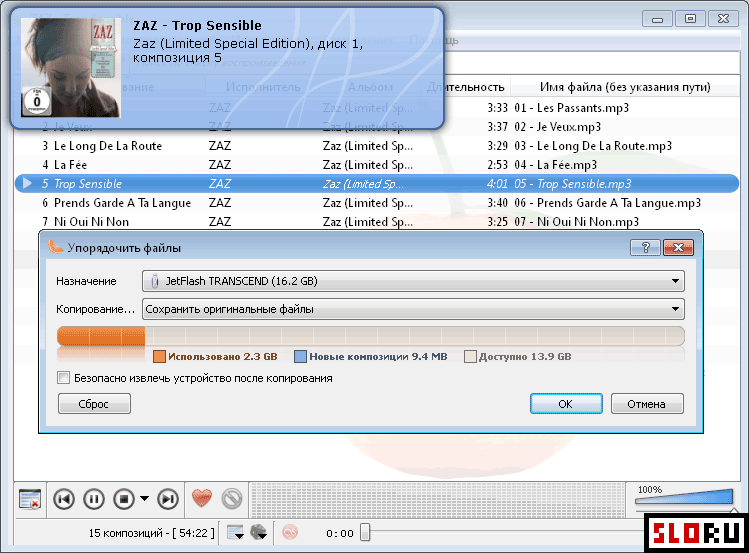The image size is (749, 553).
Task: Click the previous track button
Action: click(64, 499)
